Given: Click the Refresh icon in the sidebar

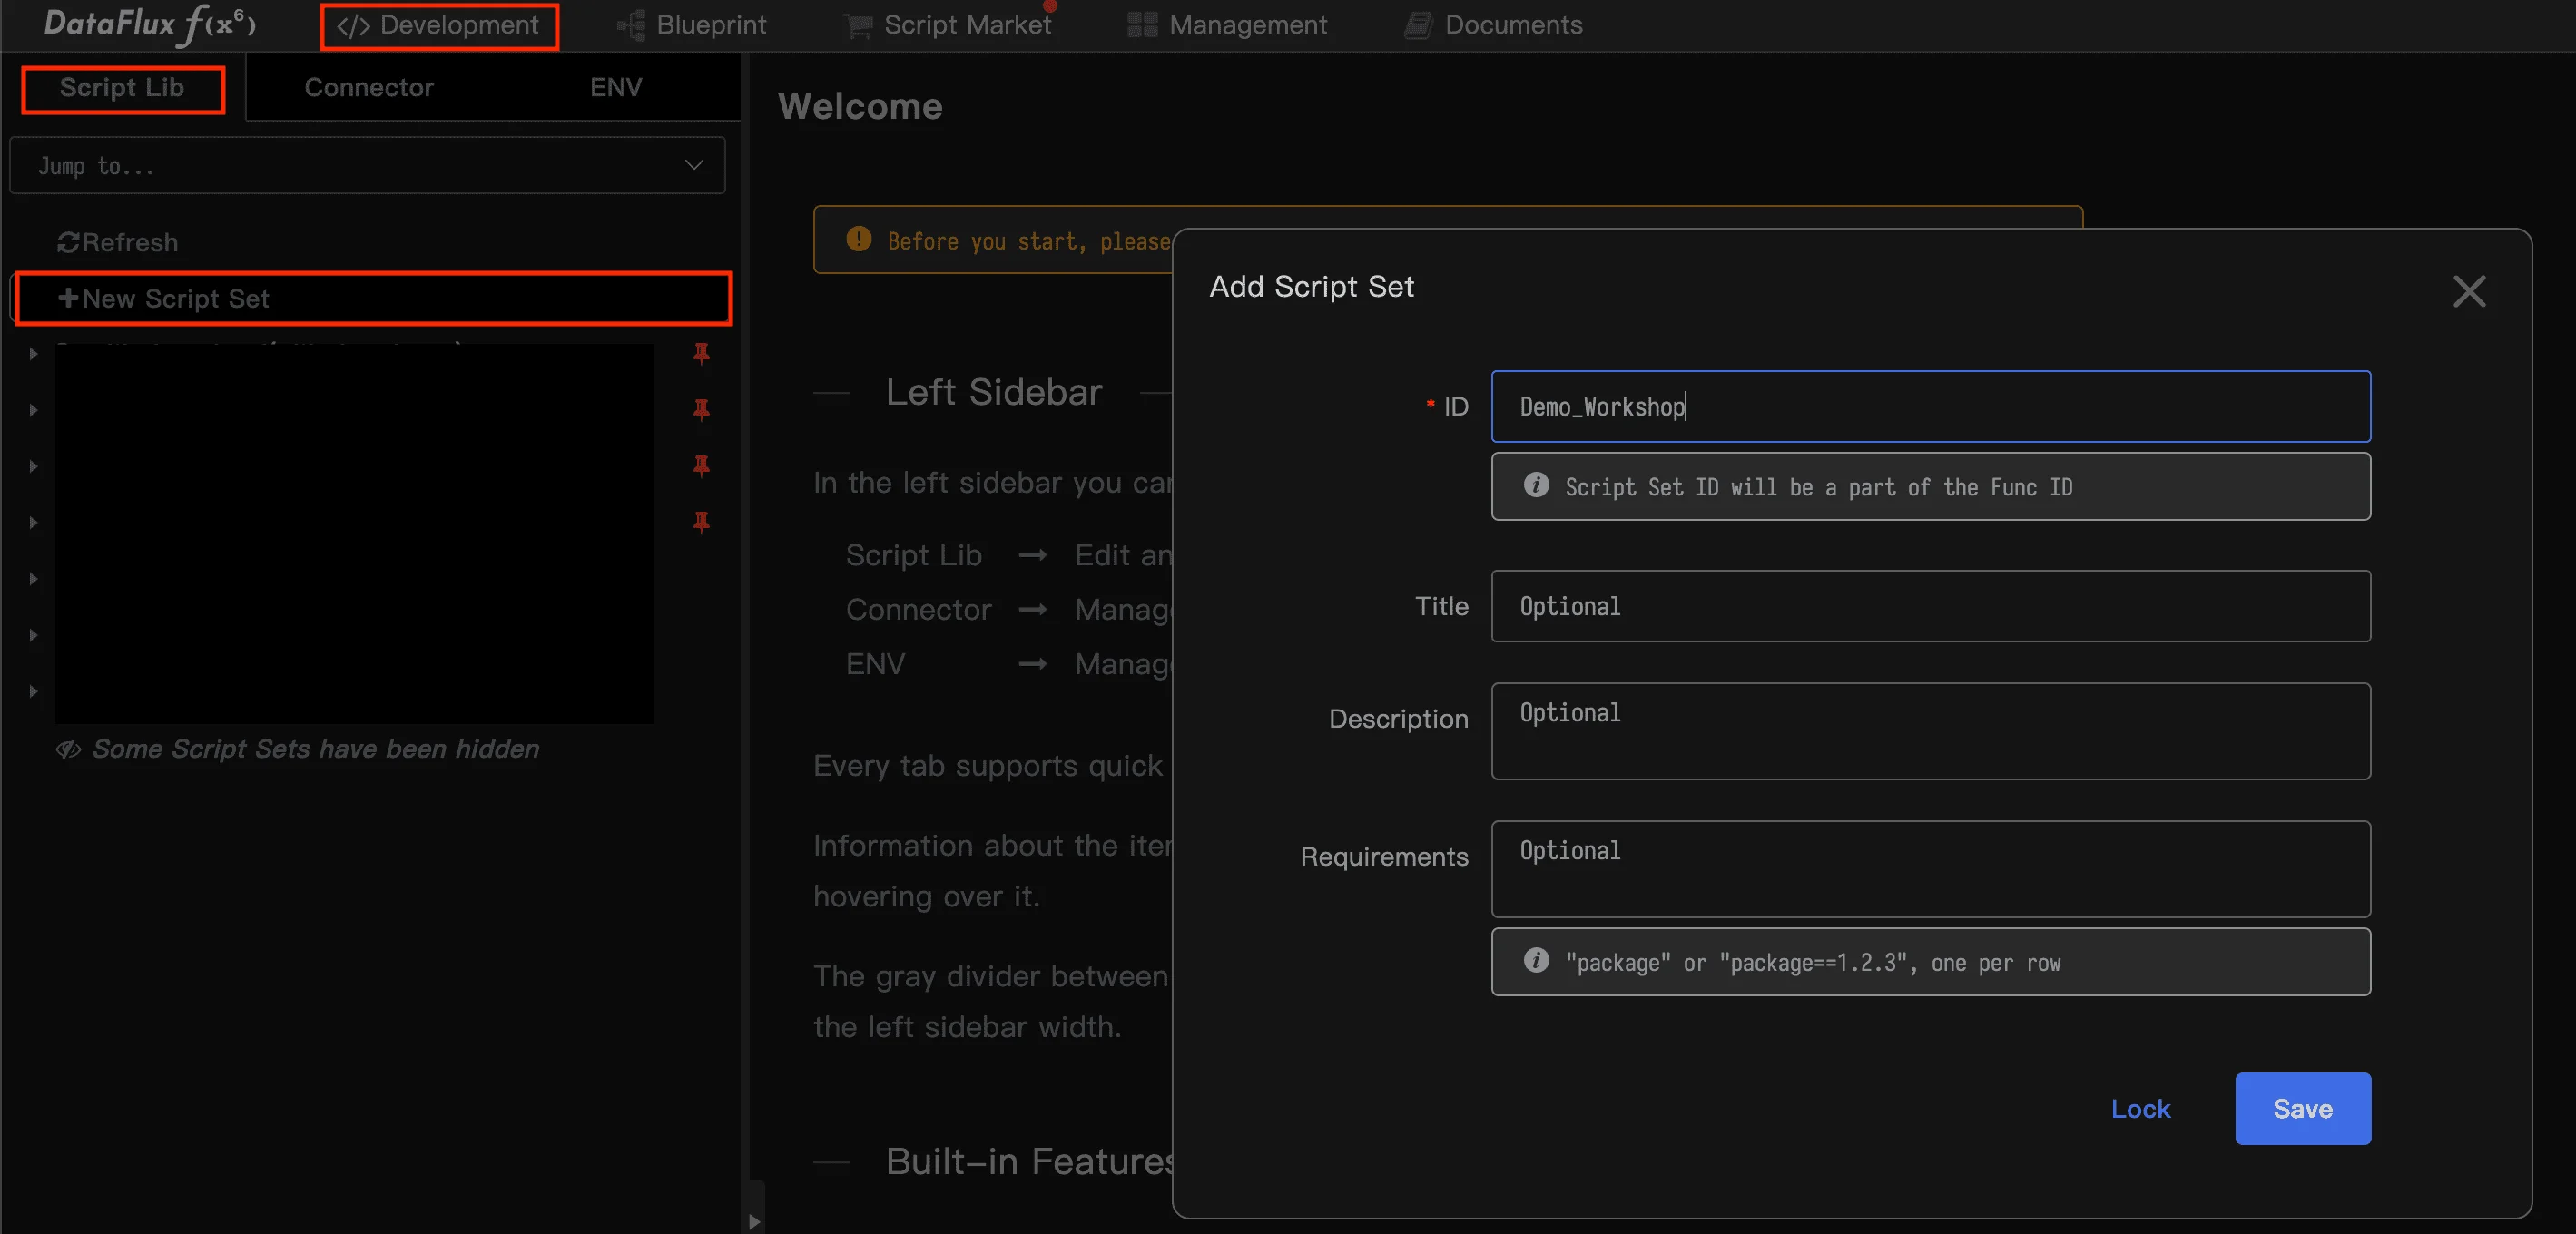Looking at the screenshot, I should 67,241.
